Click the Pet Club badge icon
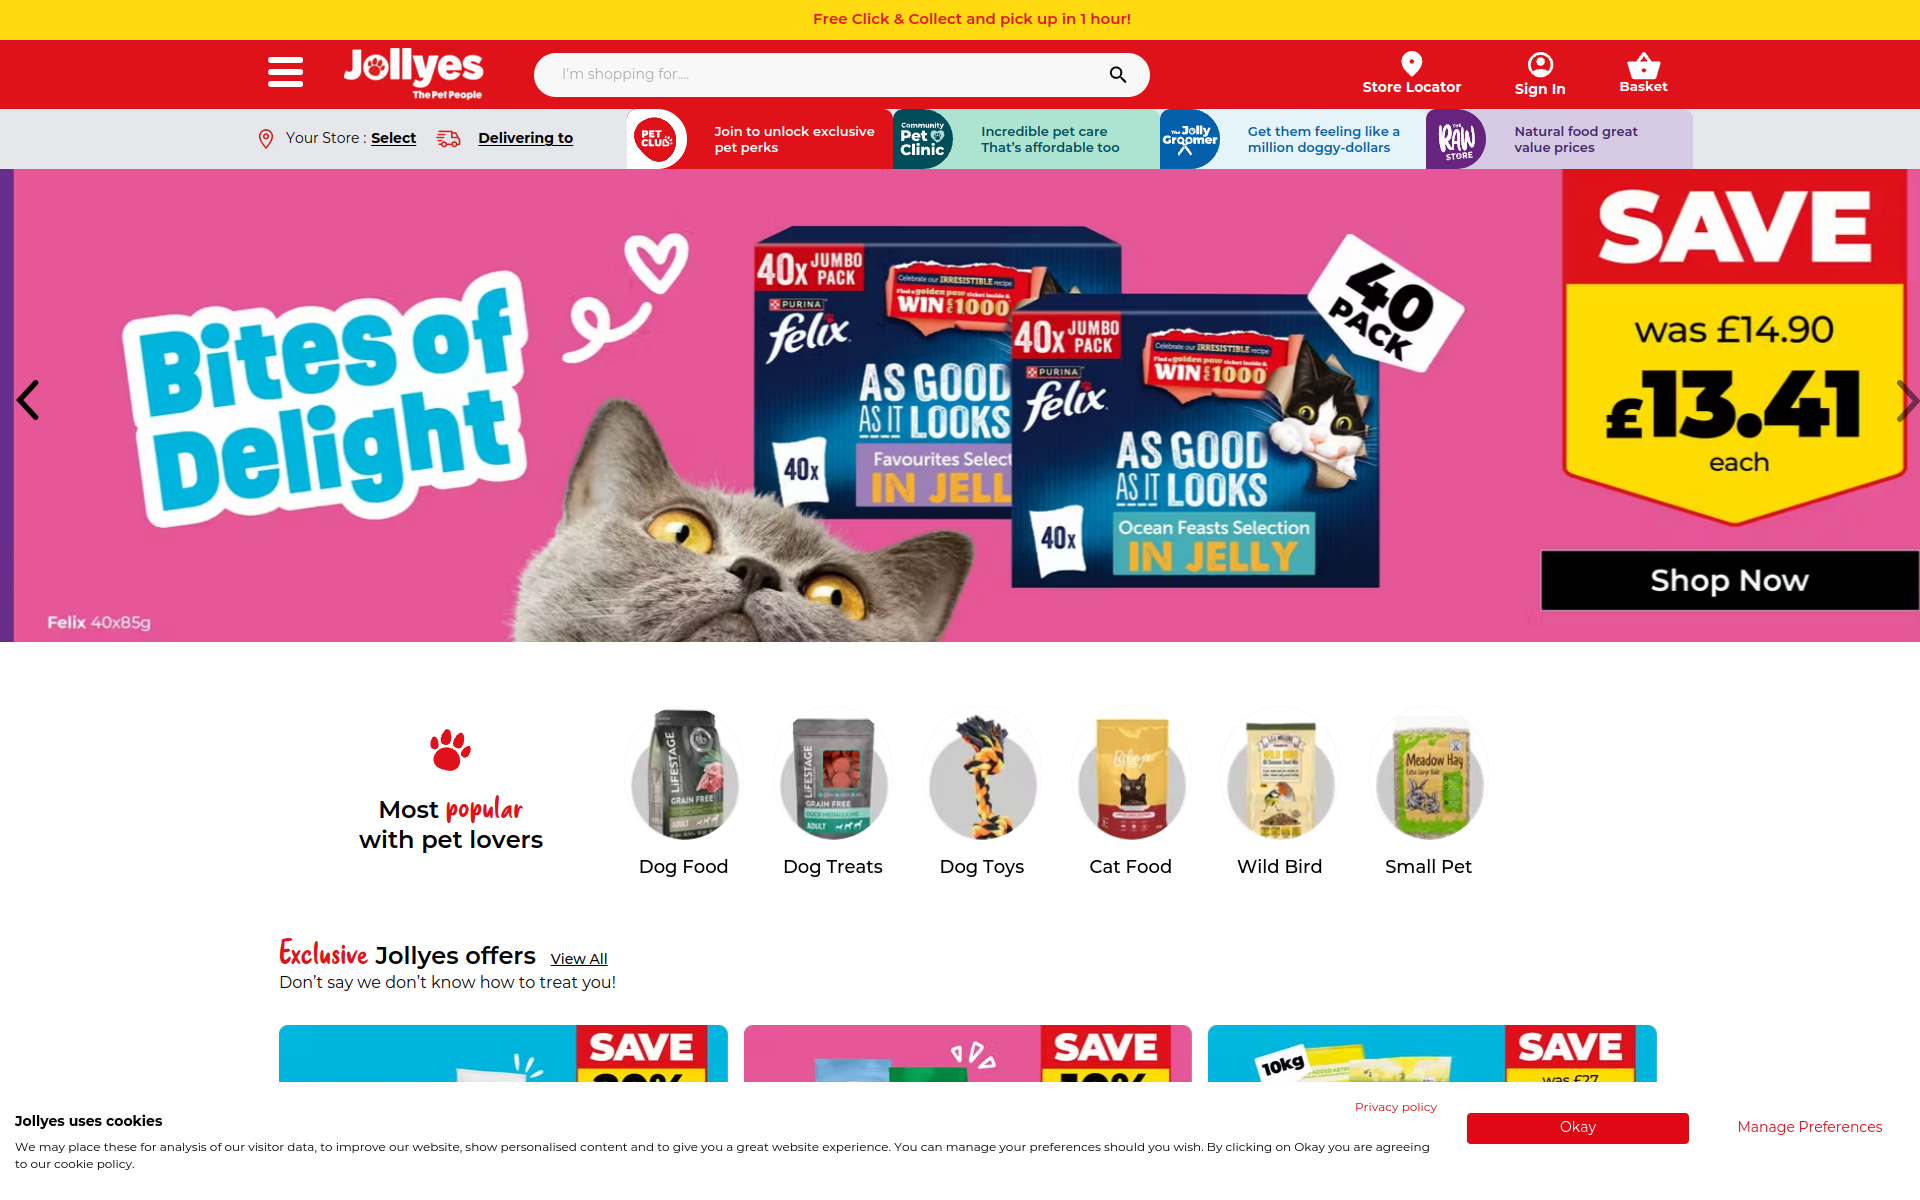The width and height of the screenshot is (1920, 1200). (x=656, y=139)
